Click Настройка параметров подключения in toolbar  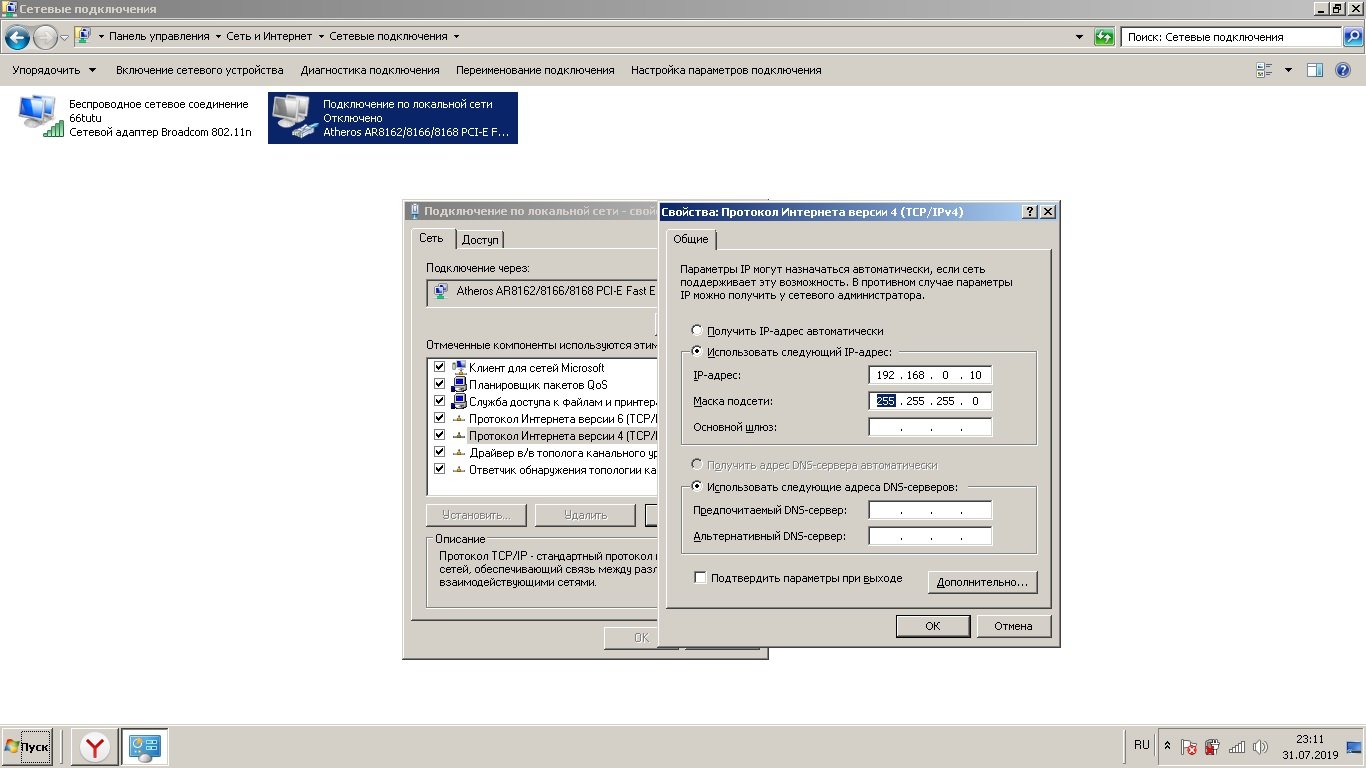pyautogui.click(x=726, y=70)
